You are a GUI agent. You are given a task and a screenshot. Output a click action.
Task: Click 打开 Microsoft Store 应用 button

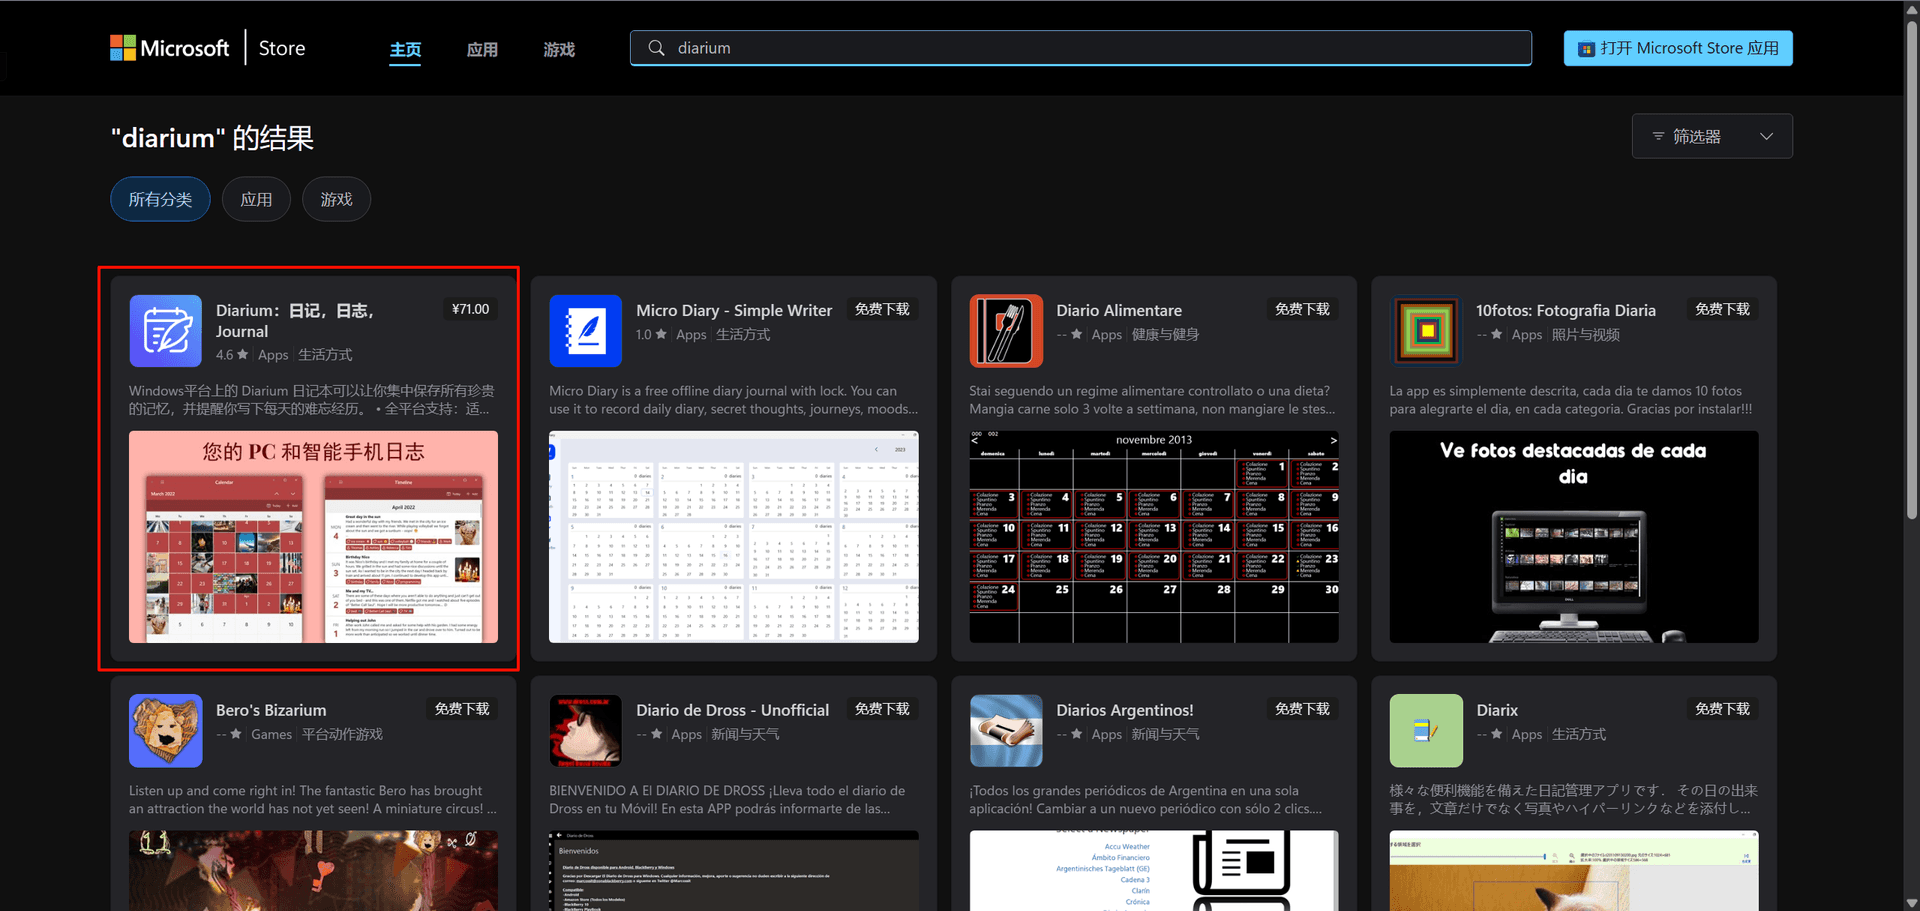tap(1678, 48)
